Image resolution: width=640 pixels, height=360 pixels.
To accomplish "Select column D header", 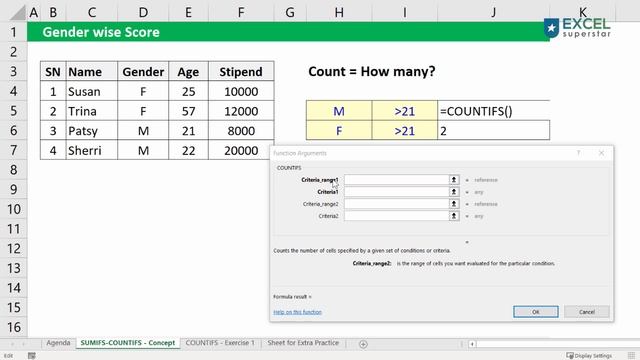I will pyautogui.click(x=143, y=13).
